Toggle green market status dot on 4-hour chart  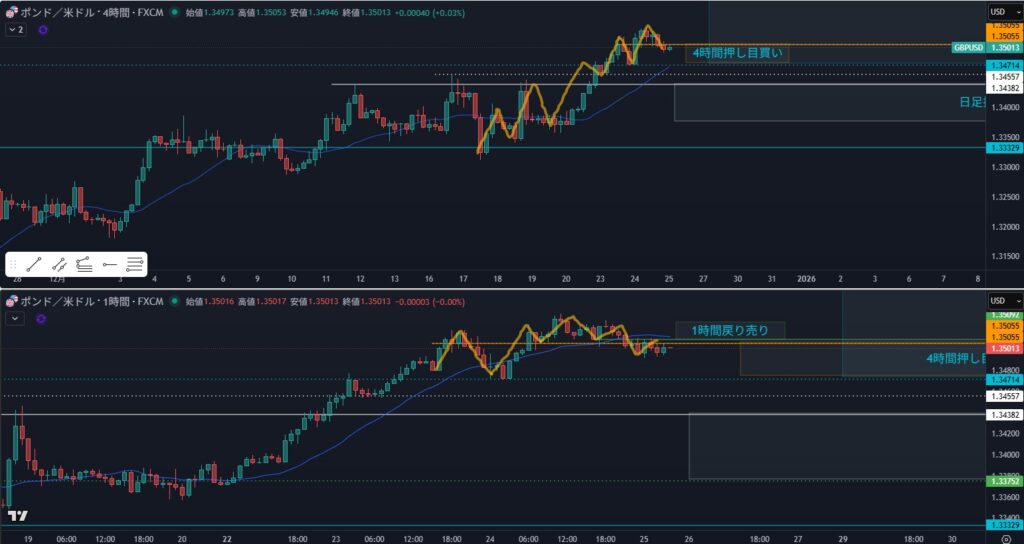tap(176, 13)
